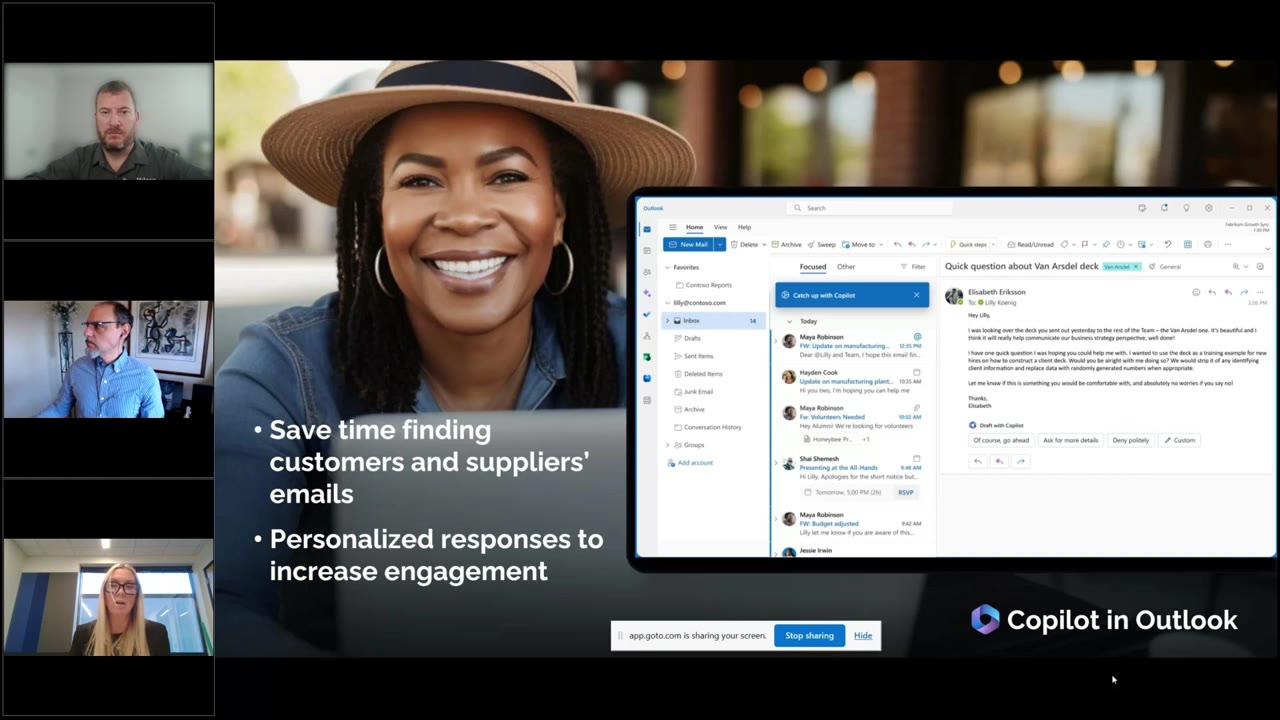Click the Archive icon in the toolbar

coord(776,244)
